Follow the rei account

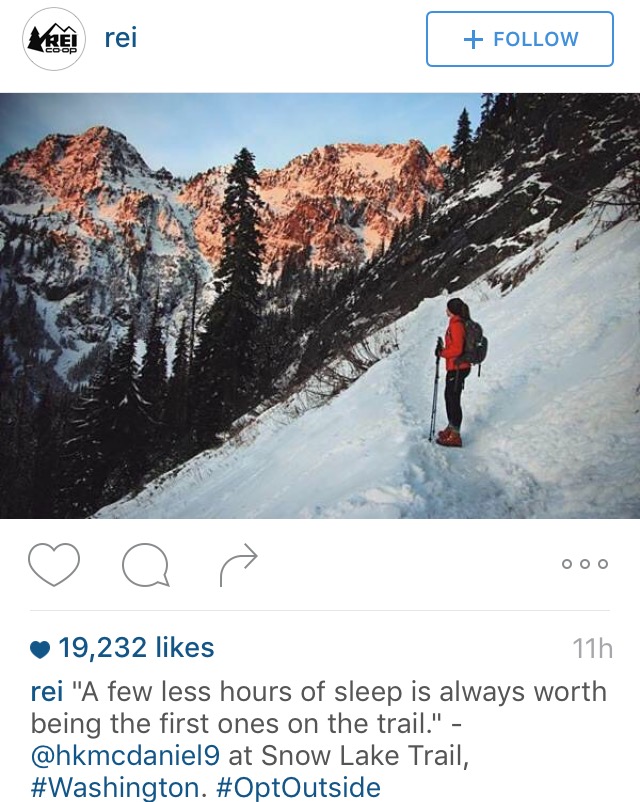click(520, 39)
